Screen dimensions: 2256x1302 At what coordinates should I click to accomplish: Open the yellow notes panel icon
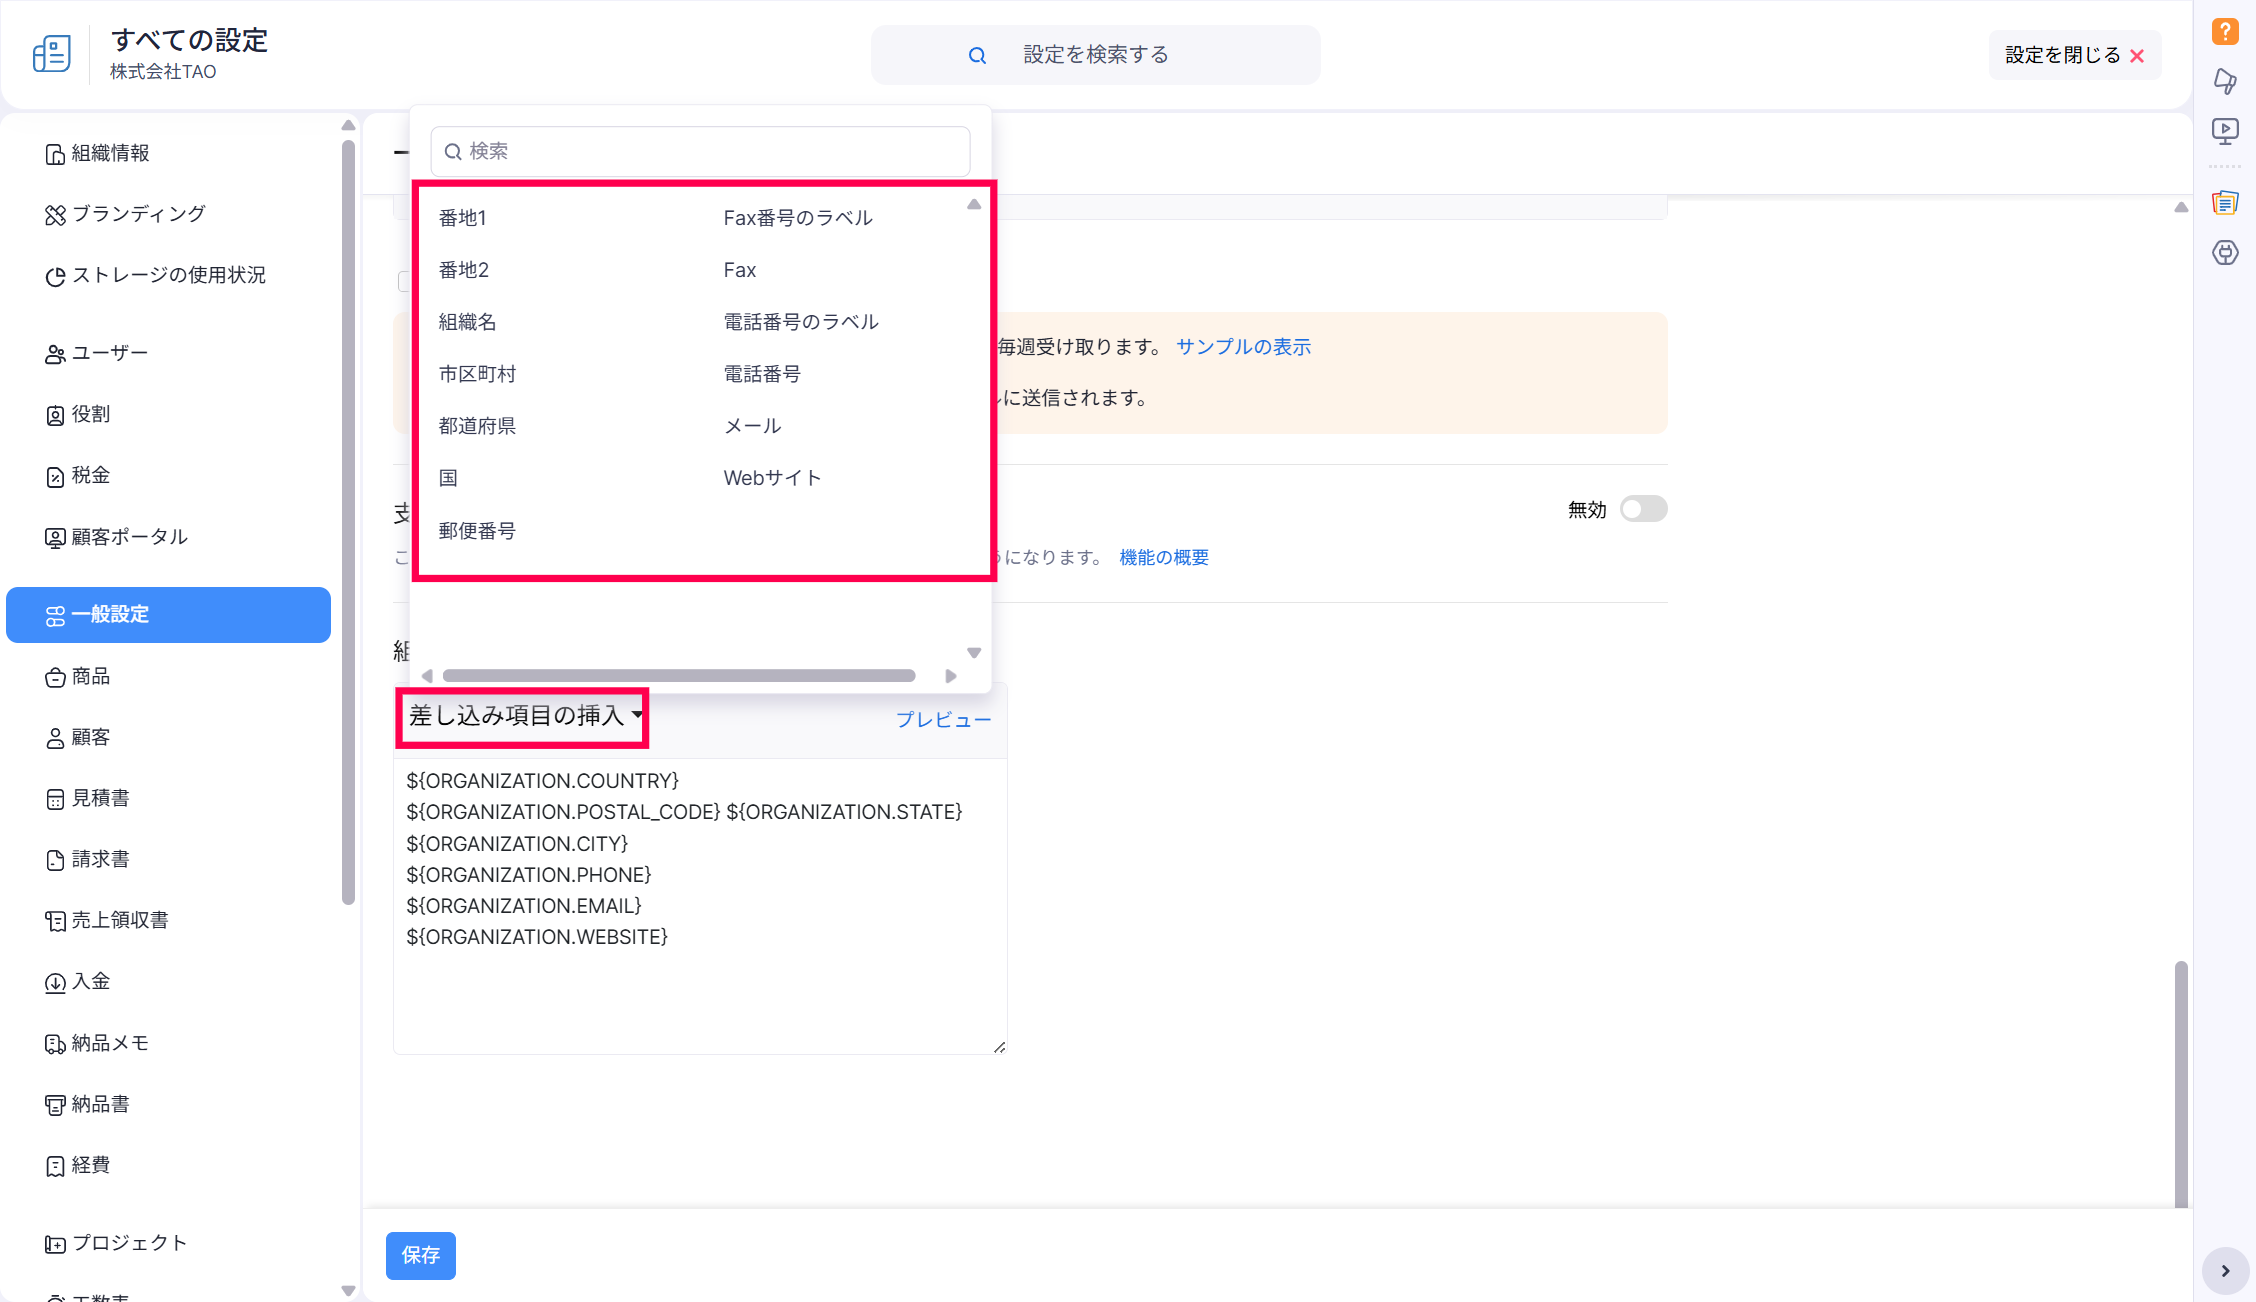[x=2224, y=203]
